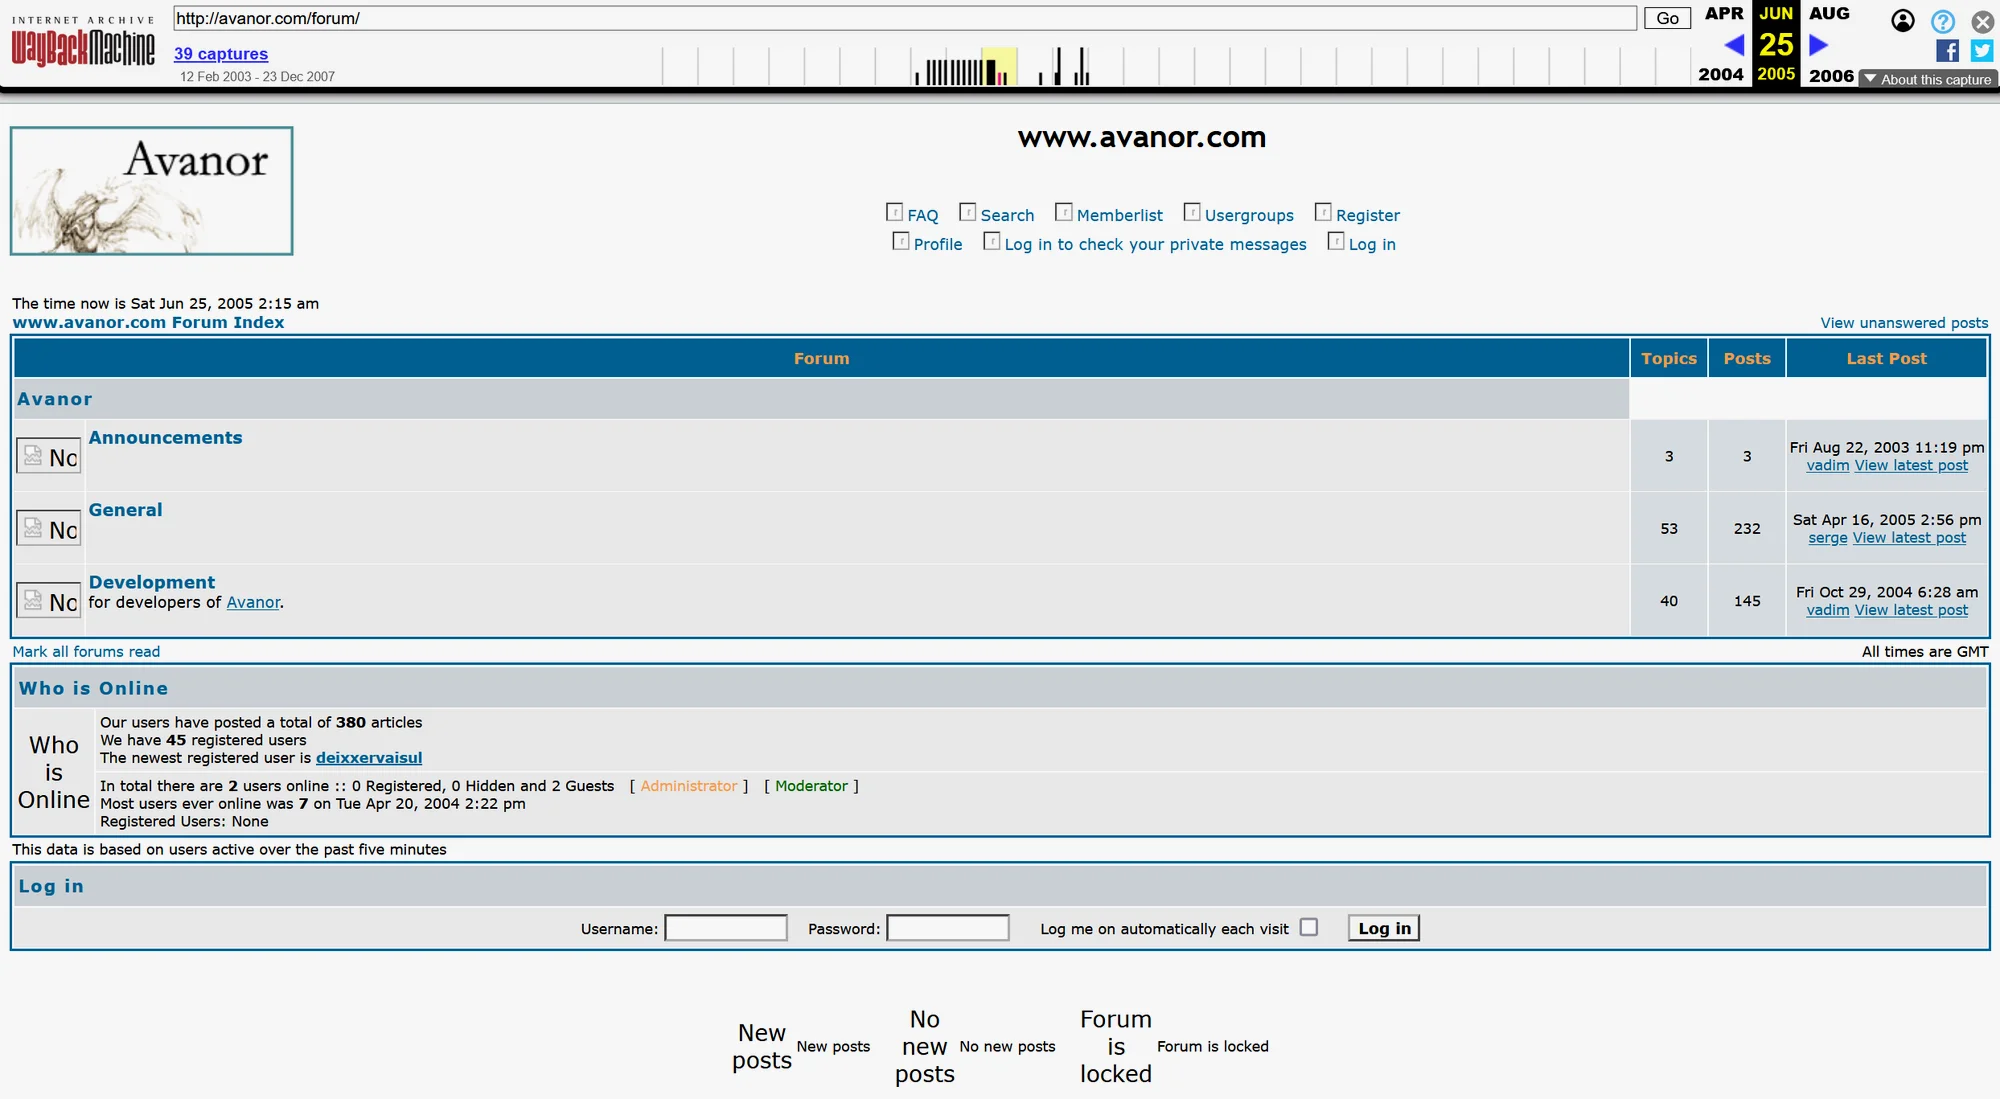2000x1099 pixels.
Task: Focus the Username field
Action: [x=726, y=928]
